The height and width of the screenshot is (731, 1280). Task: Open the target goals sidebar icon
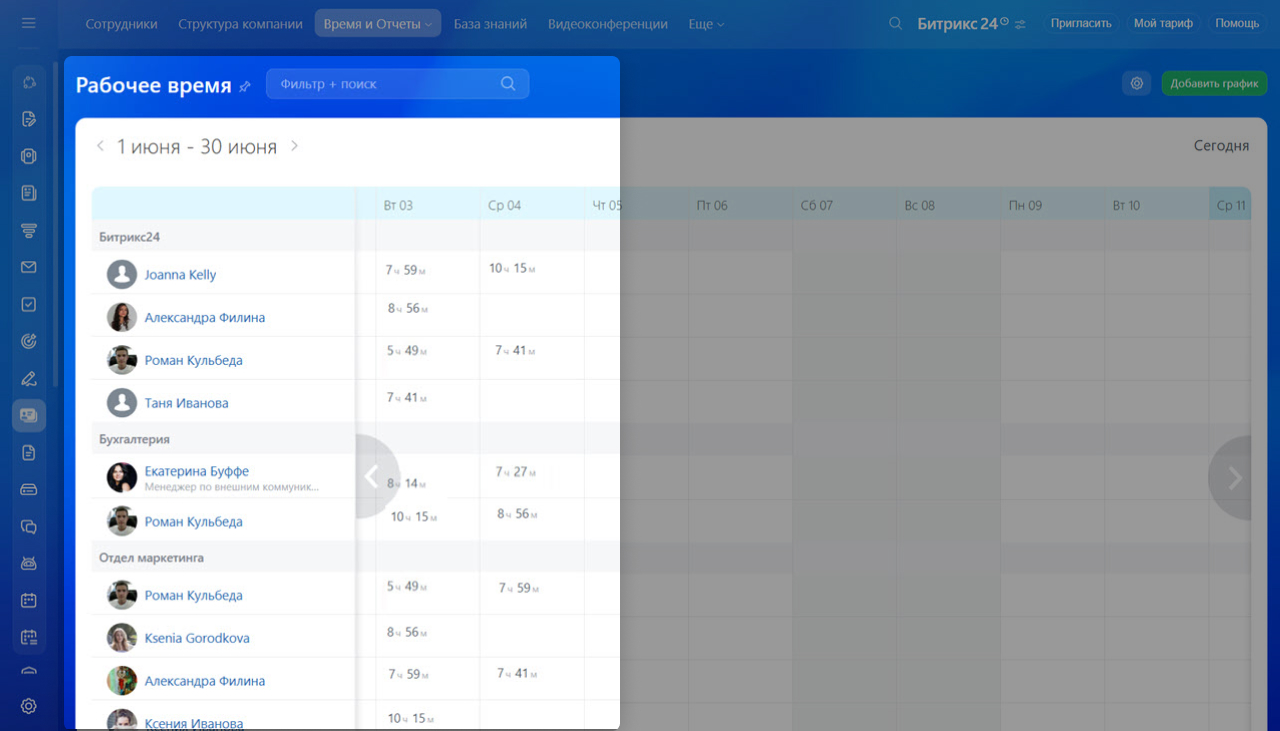29,341
